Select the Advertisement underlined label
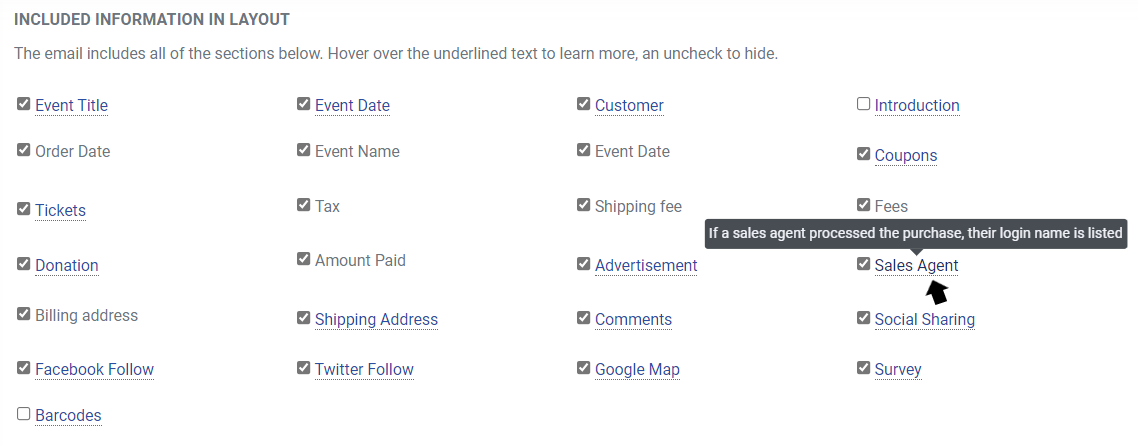1138x446 pixels. [646, 265]
